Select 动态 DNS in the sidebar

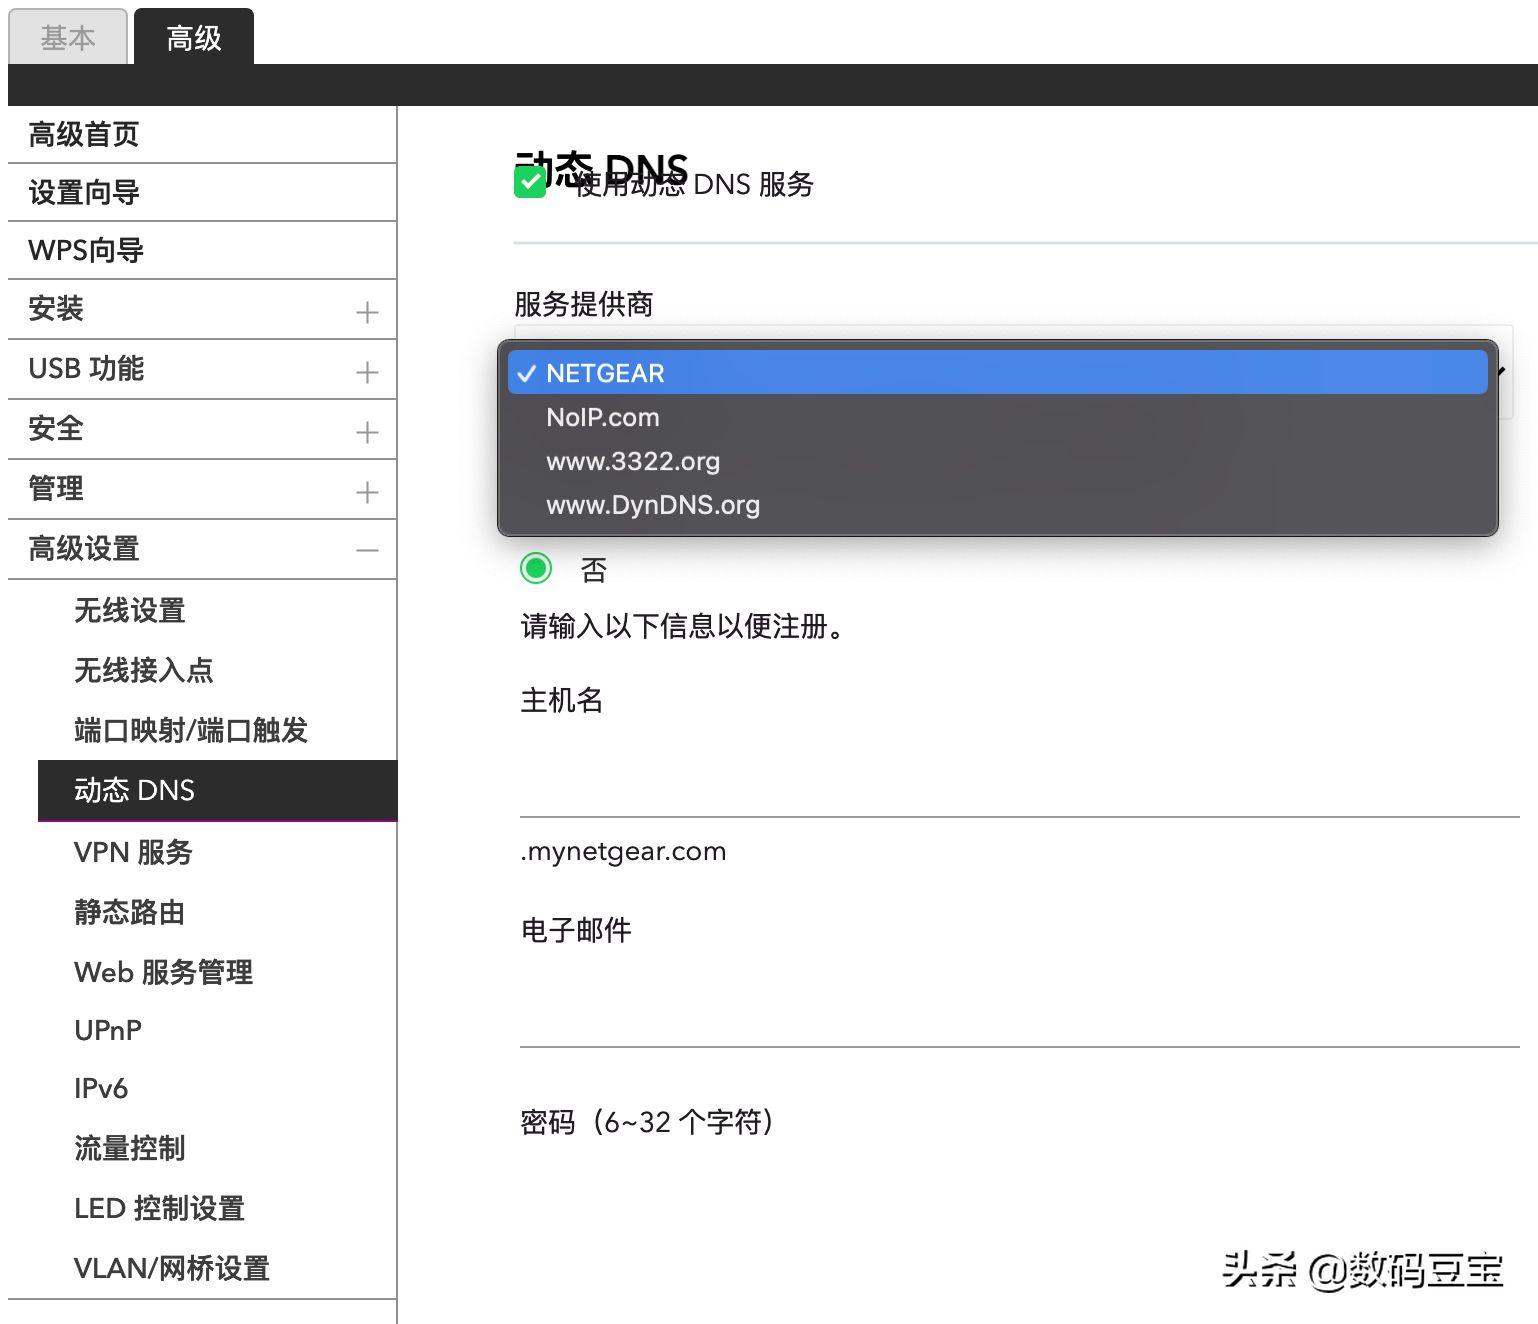pos(217,790)
